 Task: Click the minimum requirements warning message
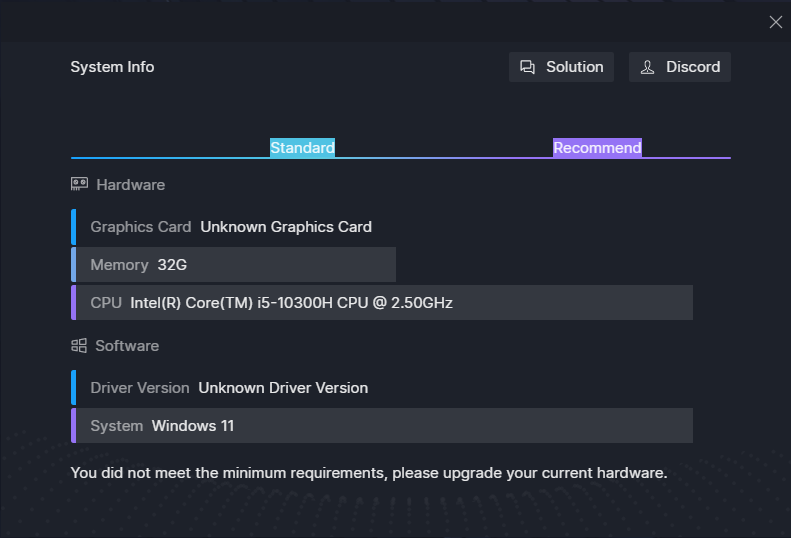(368, 473)
